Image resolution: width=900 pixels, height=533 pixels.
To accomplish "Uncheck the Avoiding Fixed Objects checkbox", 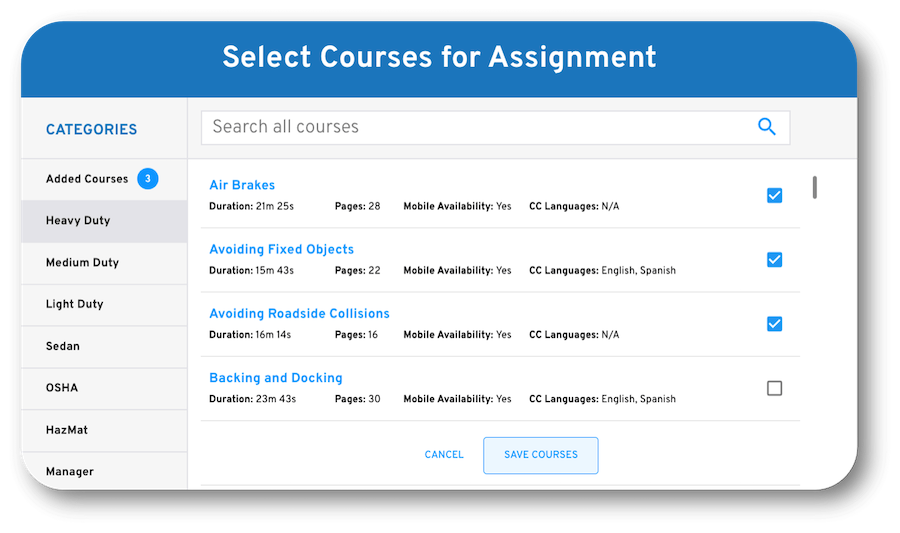I will pos(774,259).
